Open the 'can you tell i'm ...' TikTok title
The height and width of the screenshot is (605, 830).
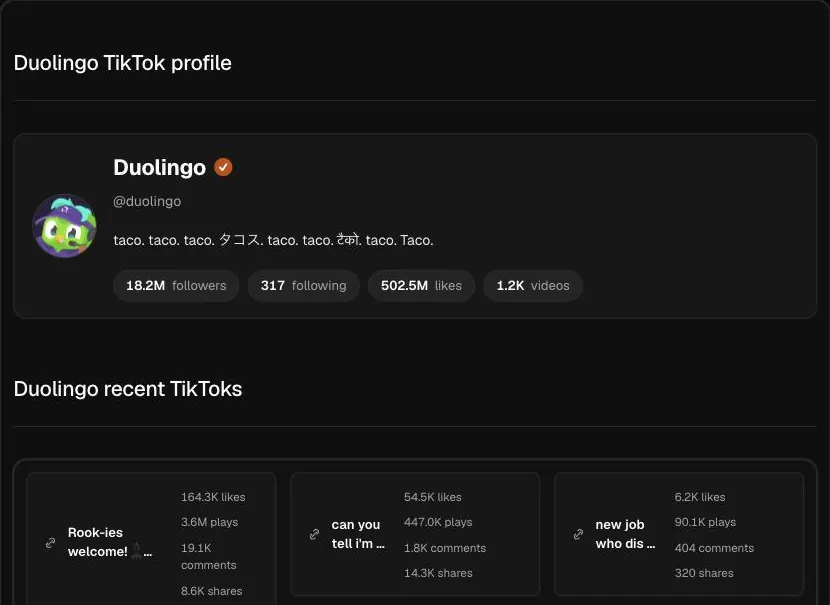358,534
